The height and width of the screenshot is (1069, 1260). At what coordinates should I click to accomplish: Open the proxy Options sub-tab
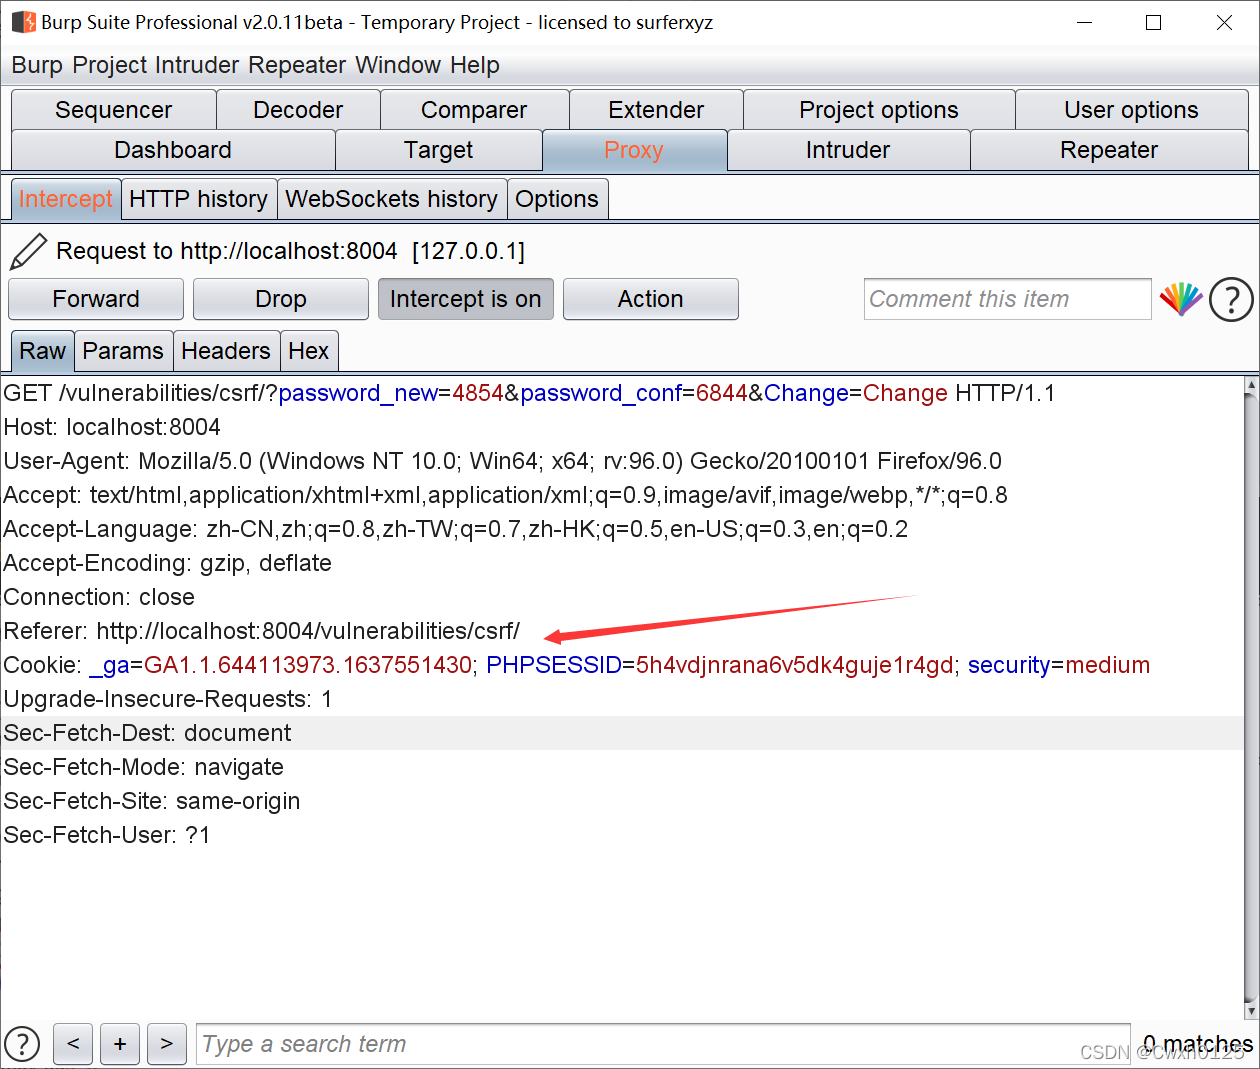[x=557, y=199]
